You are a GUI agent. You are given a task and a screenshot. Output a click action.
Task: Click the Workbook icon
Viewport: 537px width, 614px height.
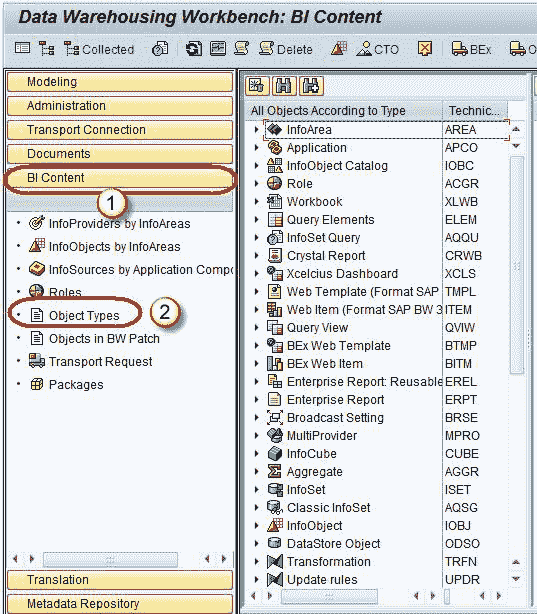[x=275, y=201]
